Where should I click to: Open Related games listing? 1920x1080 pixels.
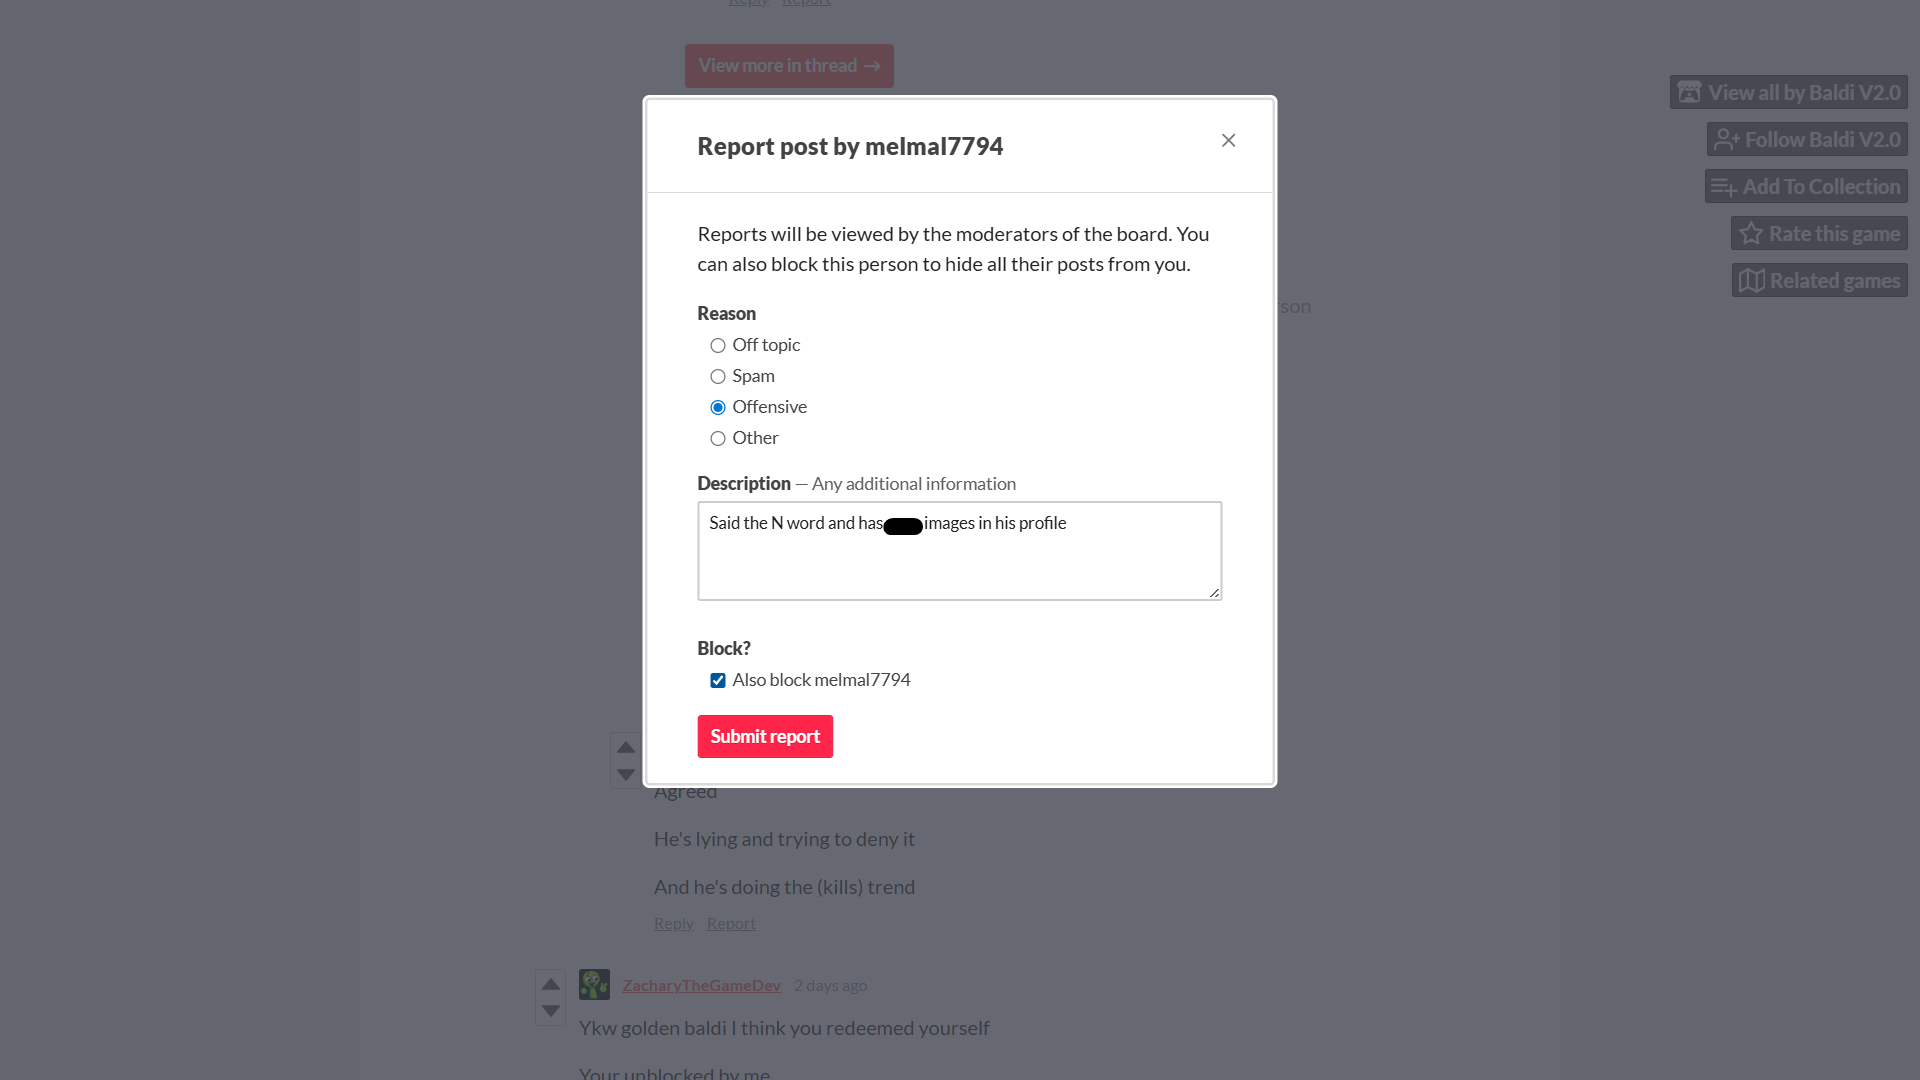click(x=1819, y=281)
